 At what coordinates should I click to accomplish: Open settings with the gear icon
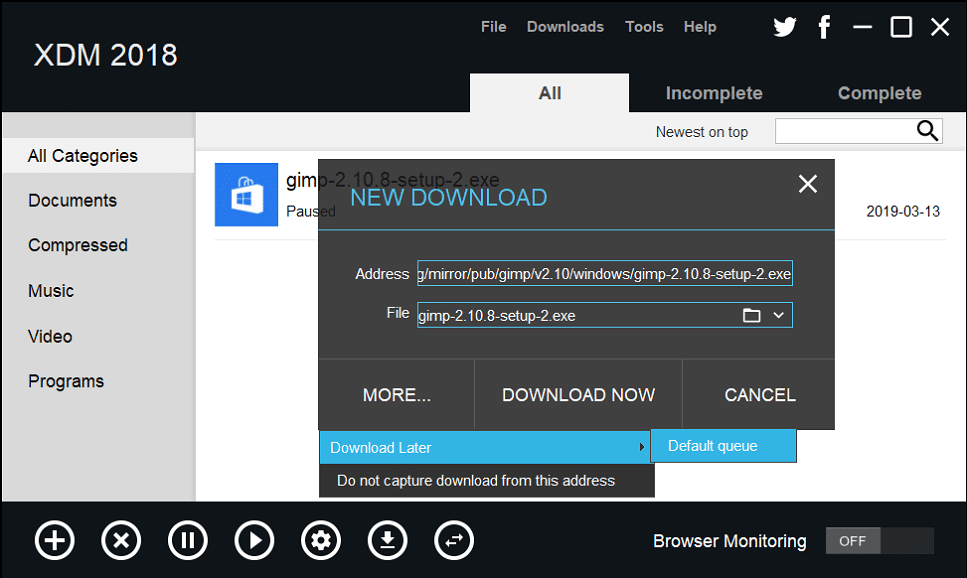tap(321, 540)
